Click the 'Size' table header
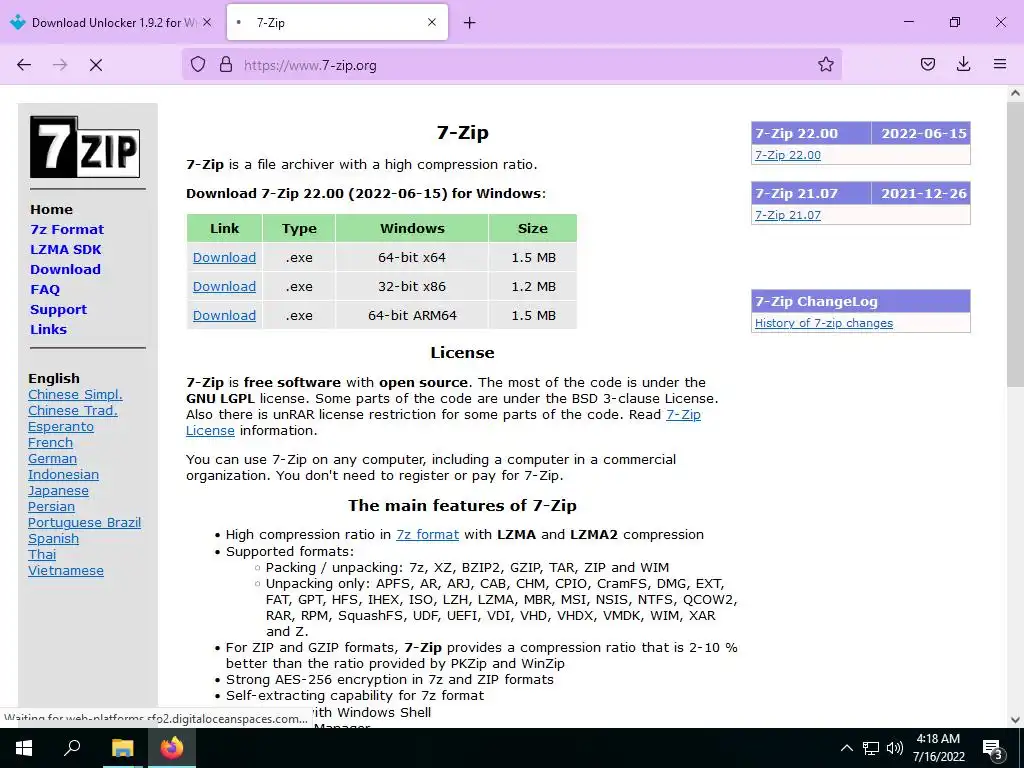 click(532, 229)
